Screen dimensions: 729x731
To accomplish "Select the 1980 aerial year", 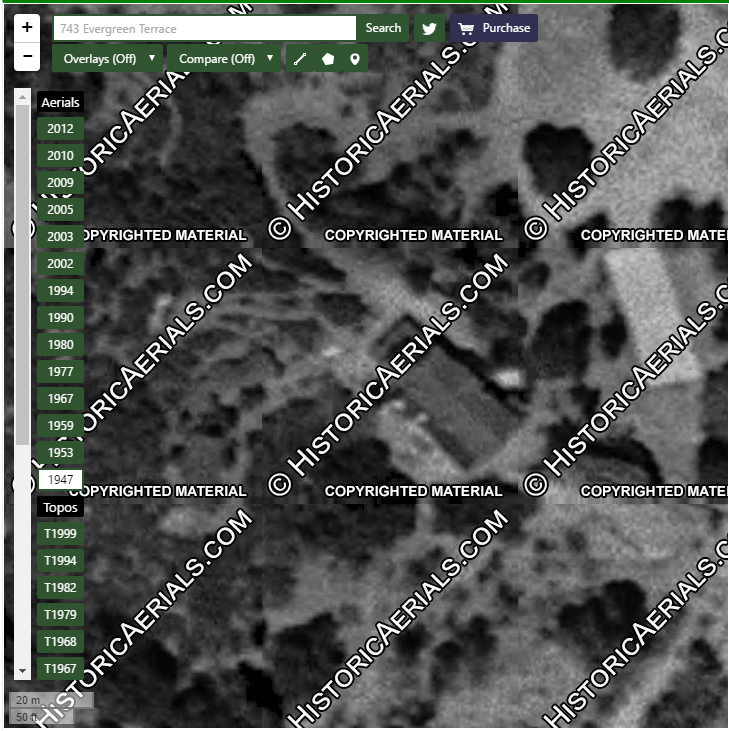I will pos(60,345).
